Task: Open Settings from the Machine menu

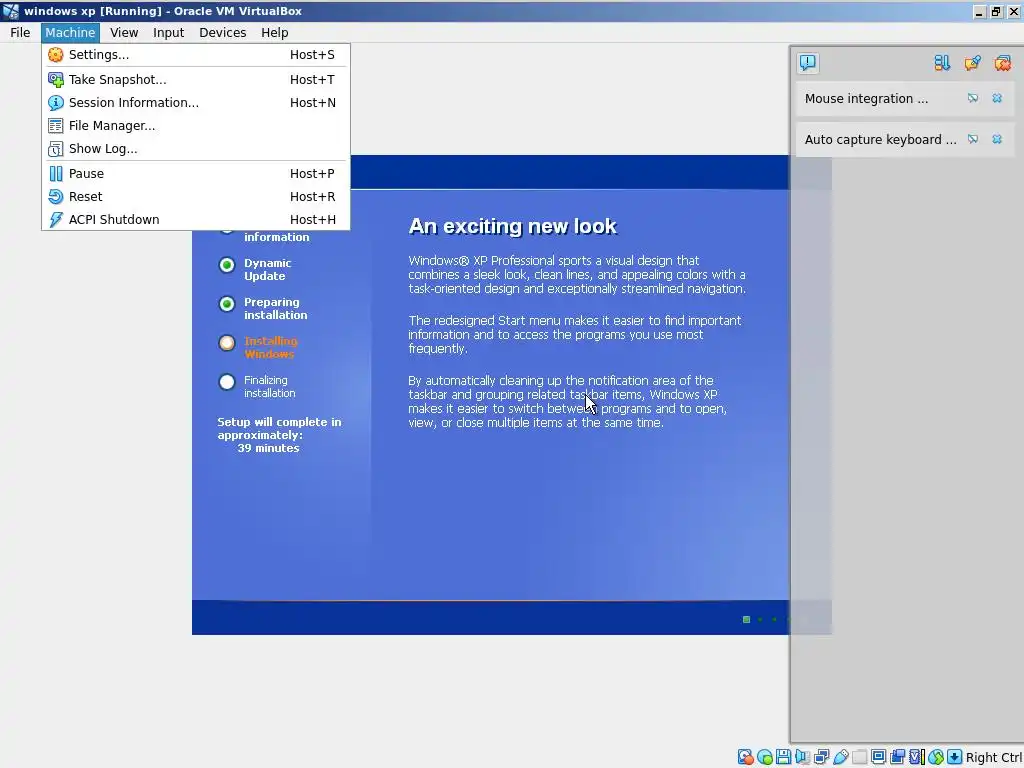Action: tap(195, 55)
